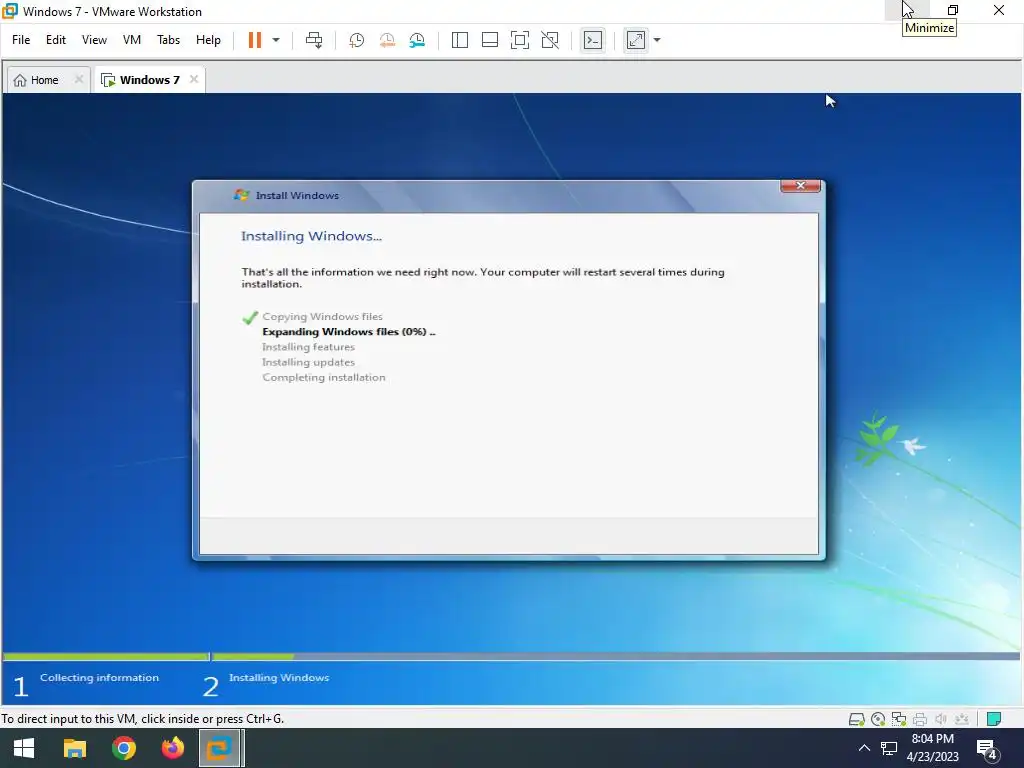Click the printer status icon
1024x768 pixels.
pyautogui.click(x=920, y=719)
